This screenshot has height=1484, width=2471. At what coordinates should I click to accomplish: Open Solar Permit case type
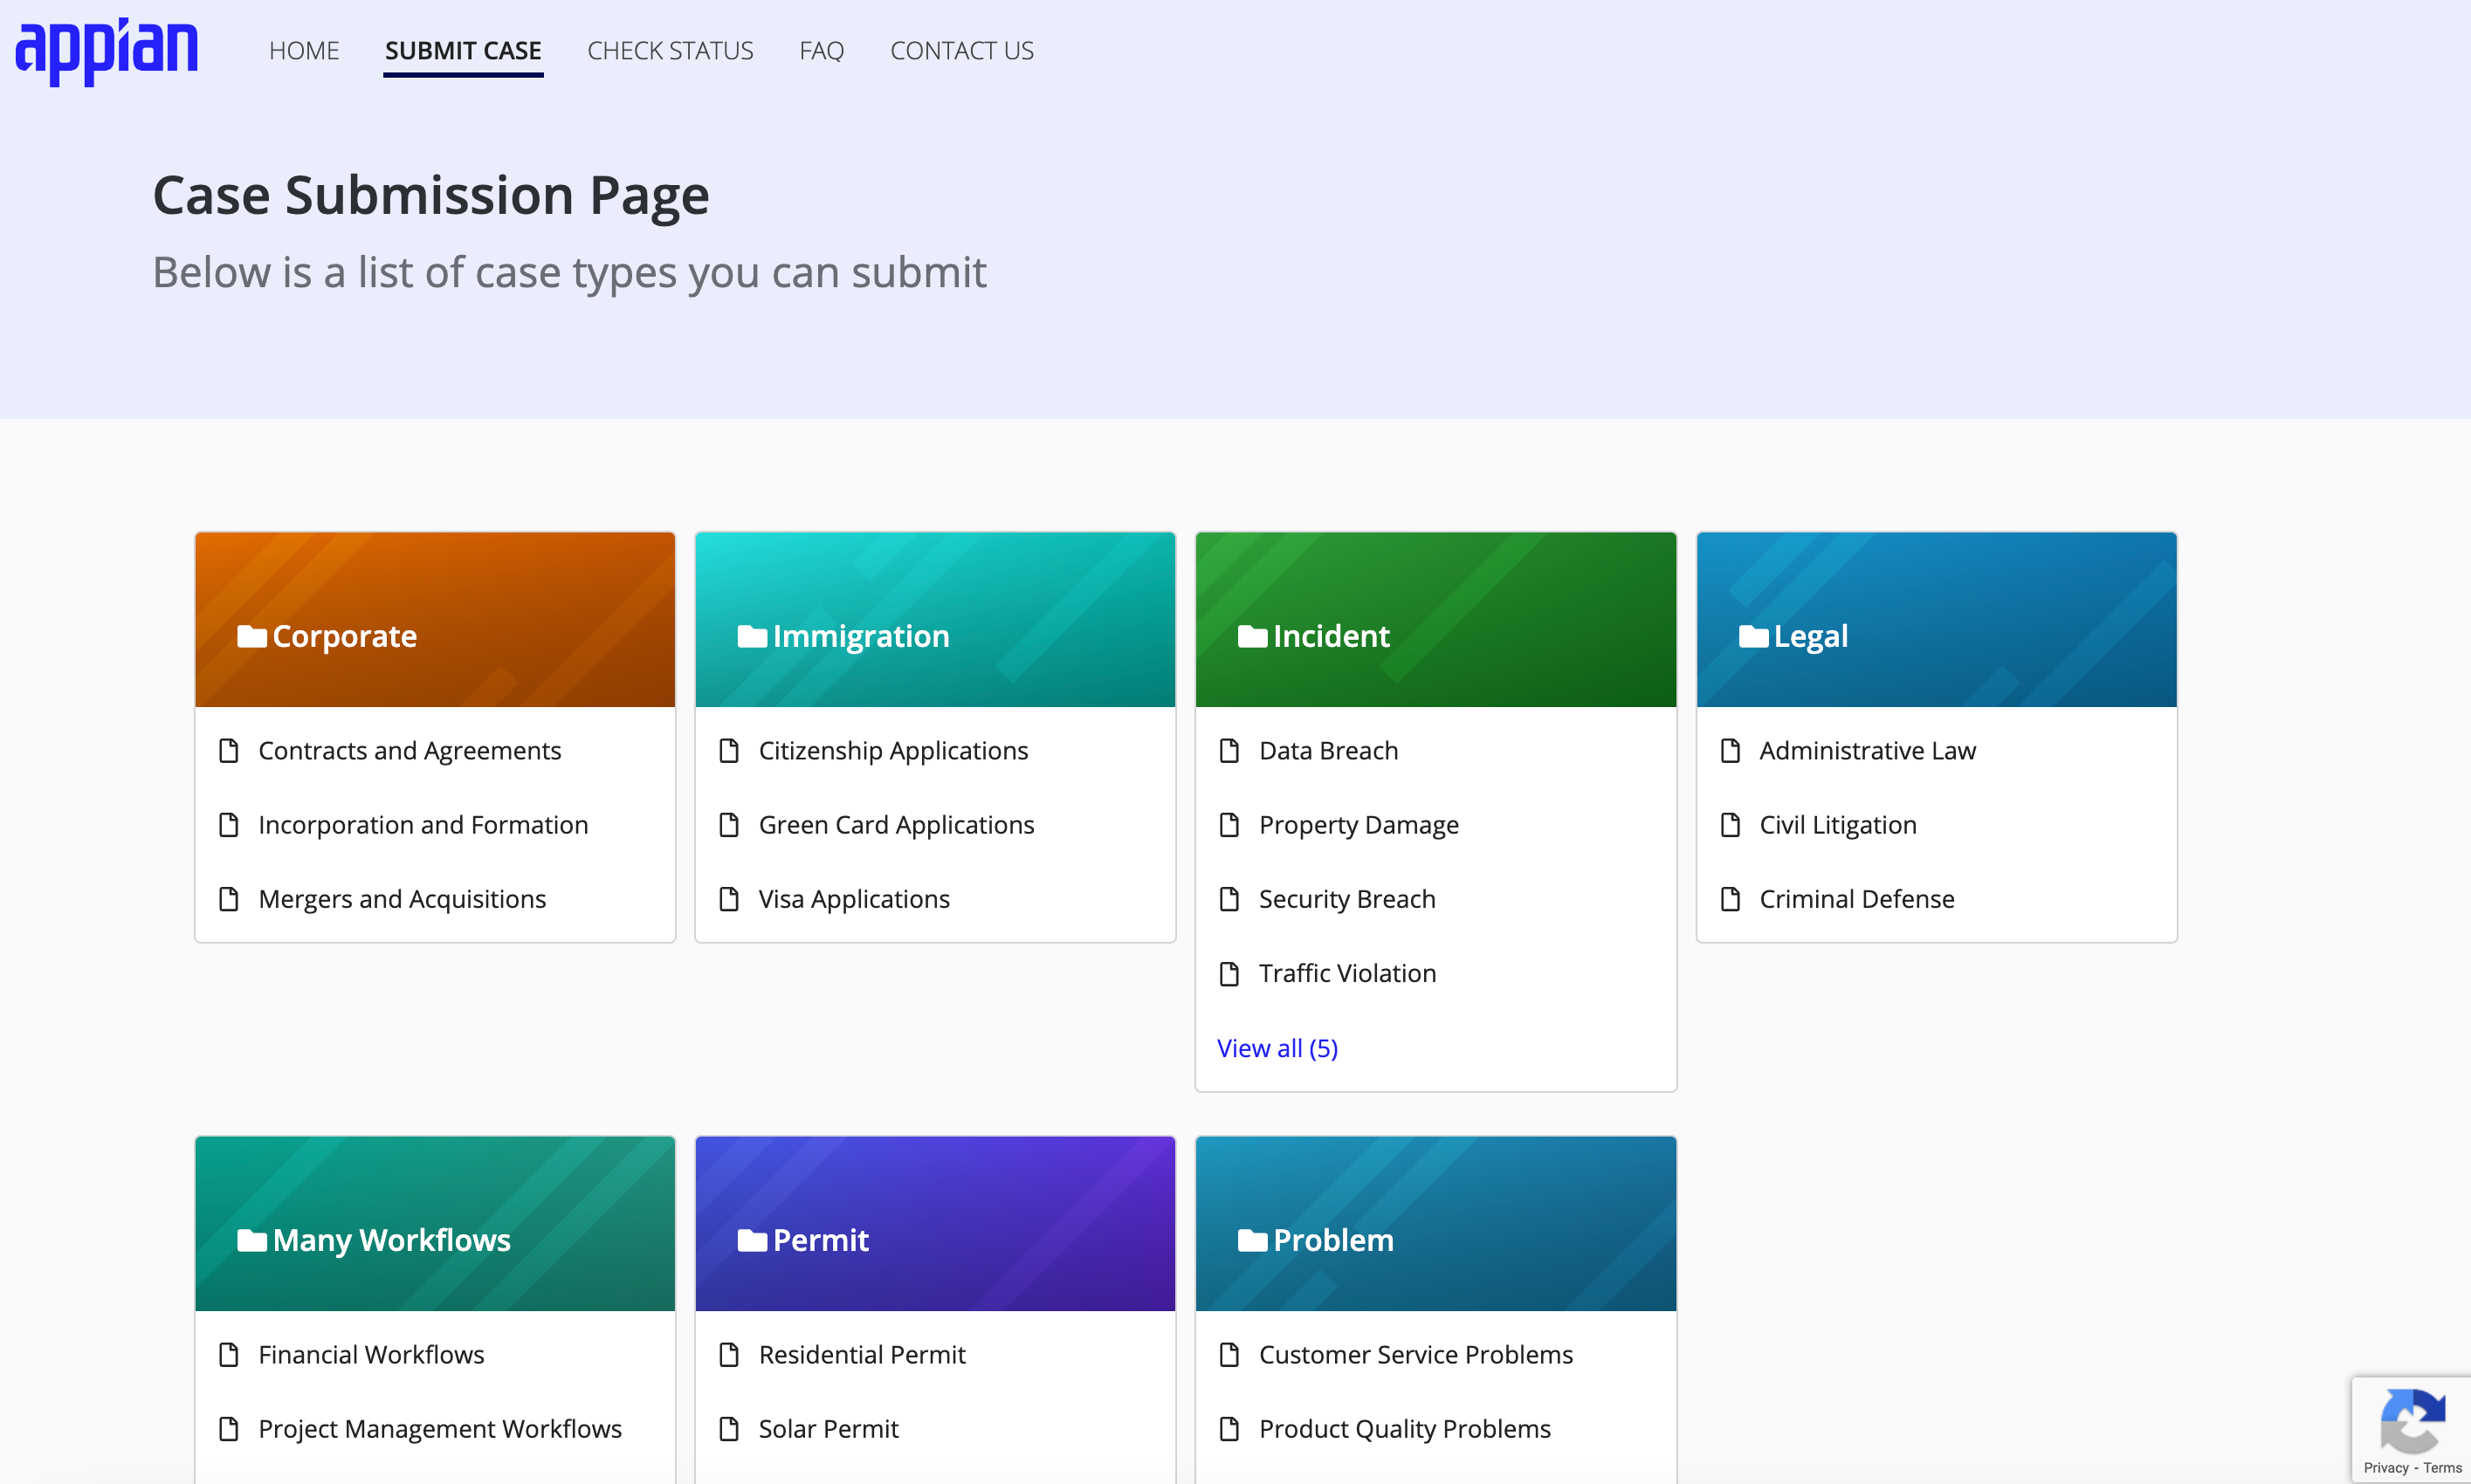tap(828, 1428)
